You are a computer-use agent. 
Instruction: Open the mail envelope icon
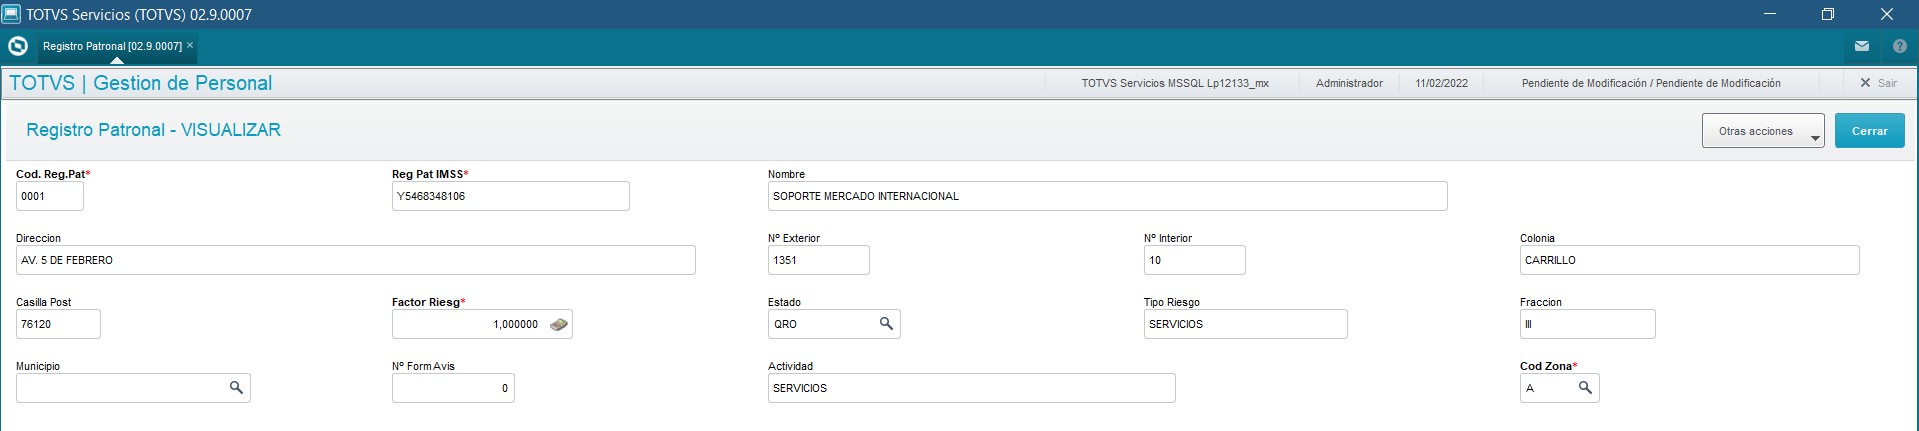[x=1861, y=46]
